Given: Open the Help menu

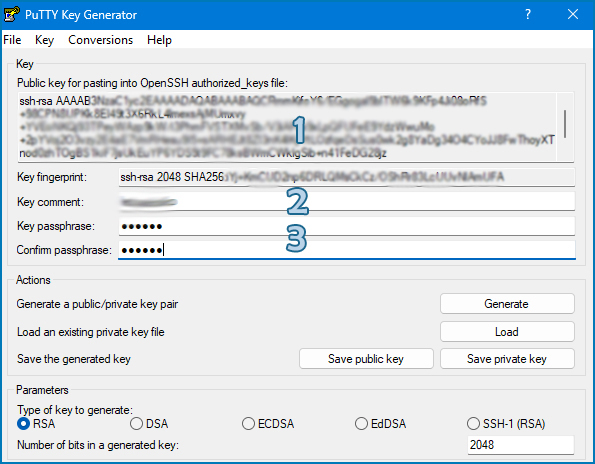Looking at the screenshot, I should (159, 40).
